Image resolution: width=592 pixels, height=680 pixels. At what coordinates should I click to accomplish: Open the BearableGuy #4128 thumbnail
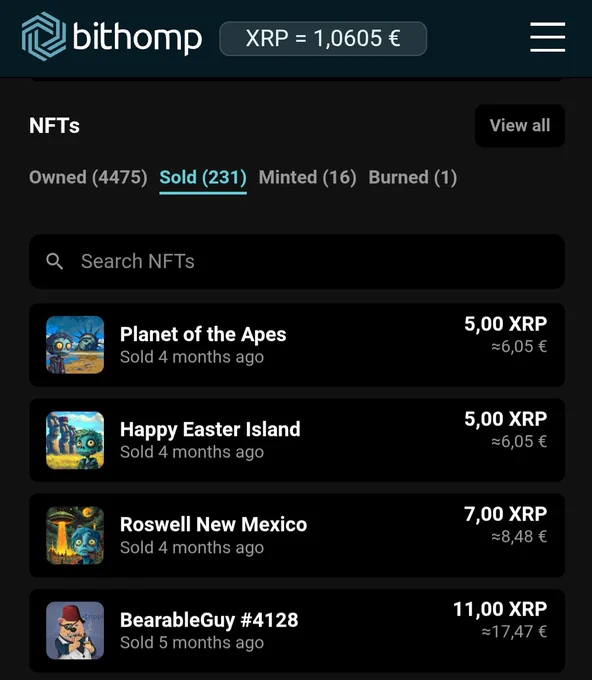75,631
